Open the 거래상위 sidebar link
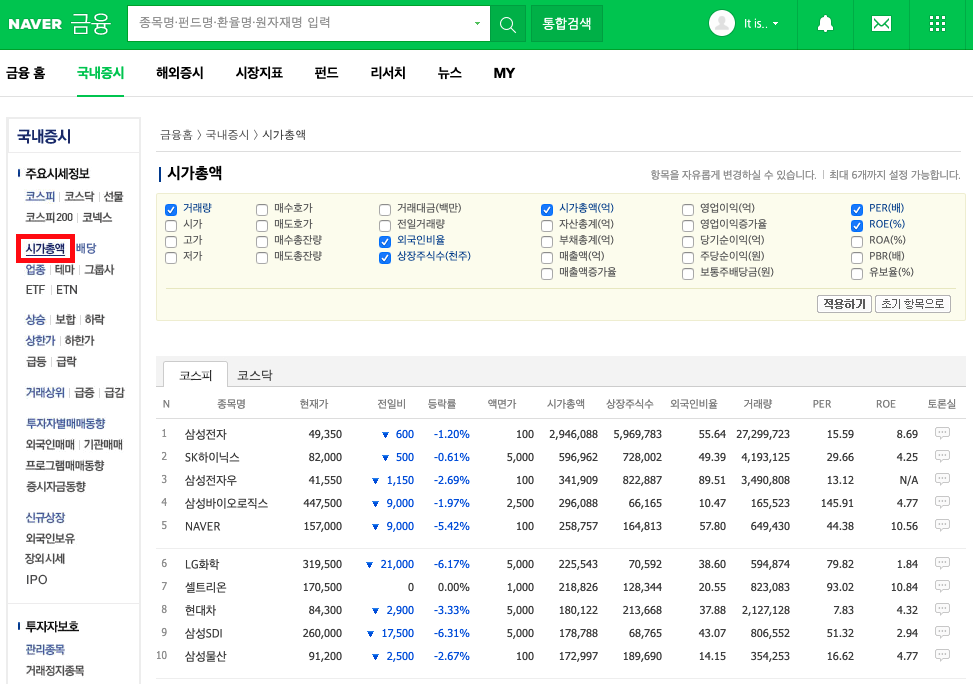 (45, 392)
